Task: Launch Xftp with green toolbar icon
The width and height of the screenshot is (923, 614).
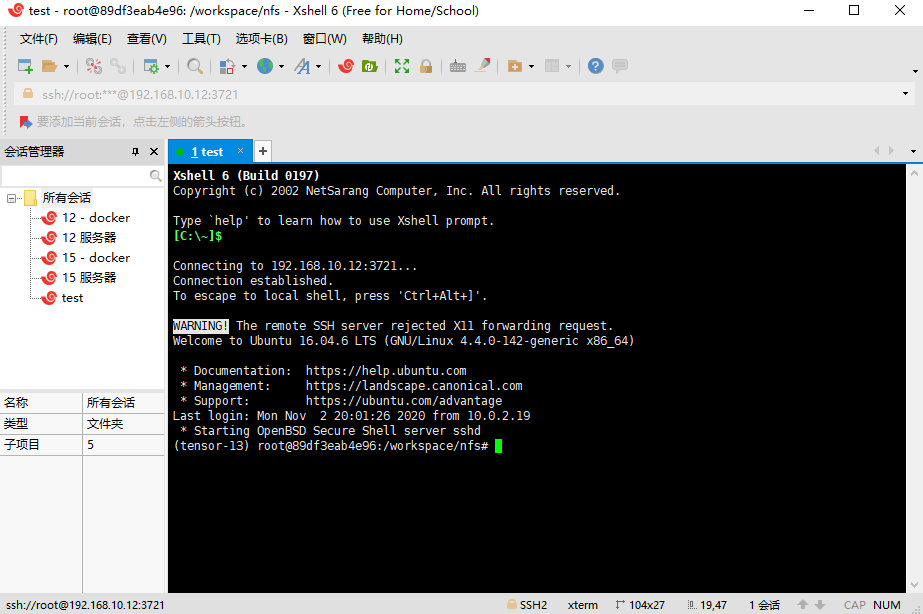Action: point(370,66)
